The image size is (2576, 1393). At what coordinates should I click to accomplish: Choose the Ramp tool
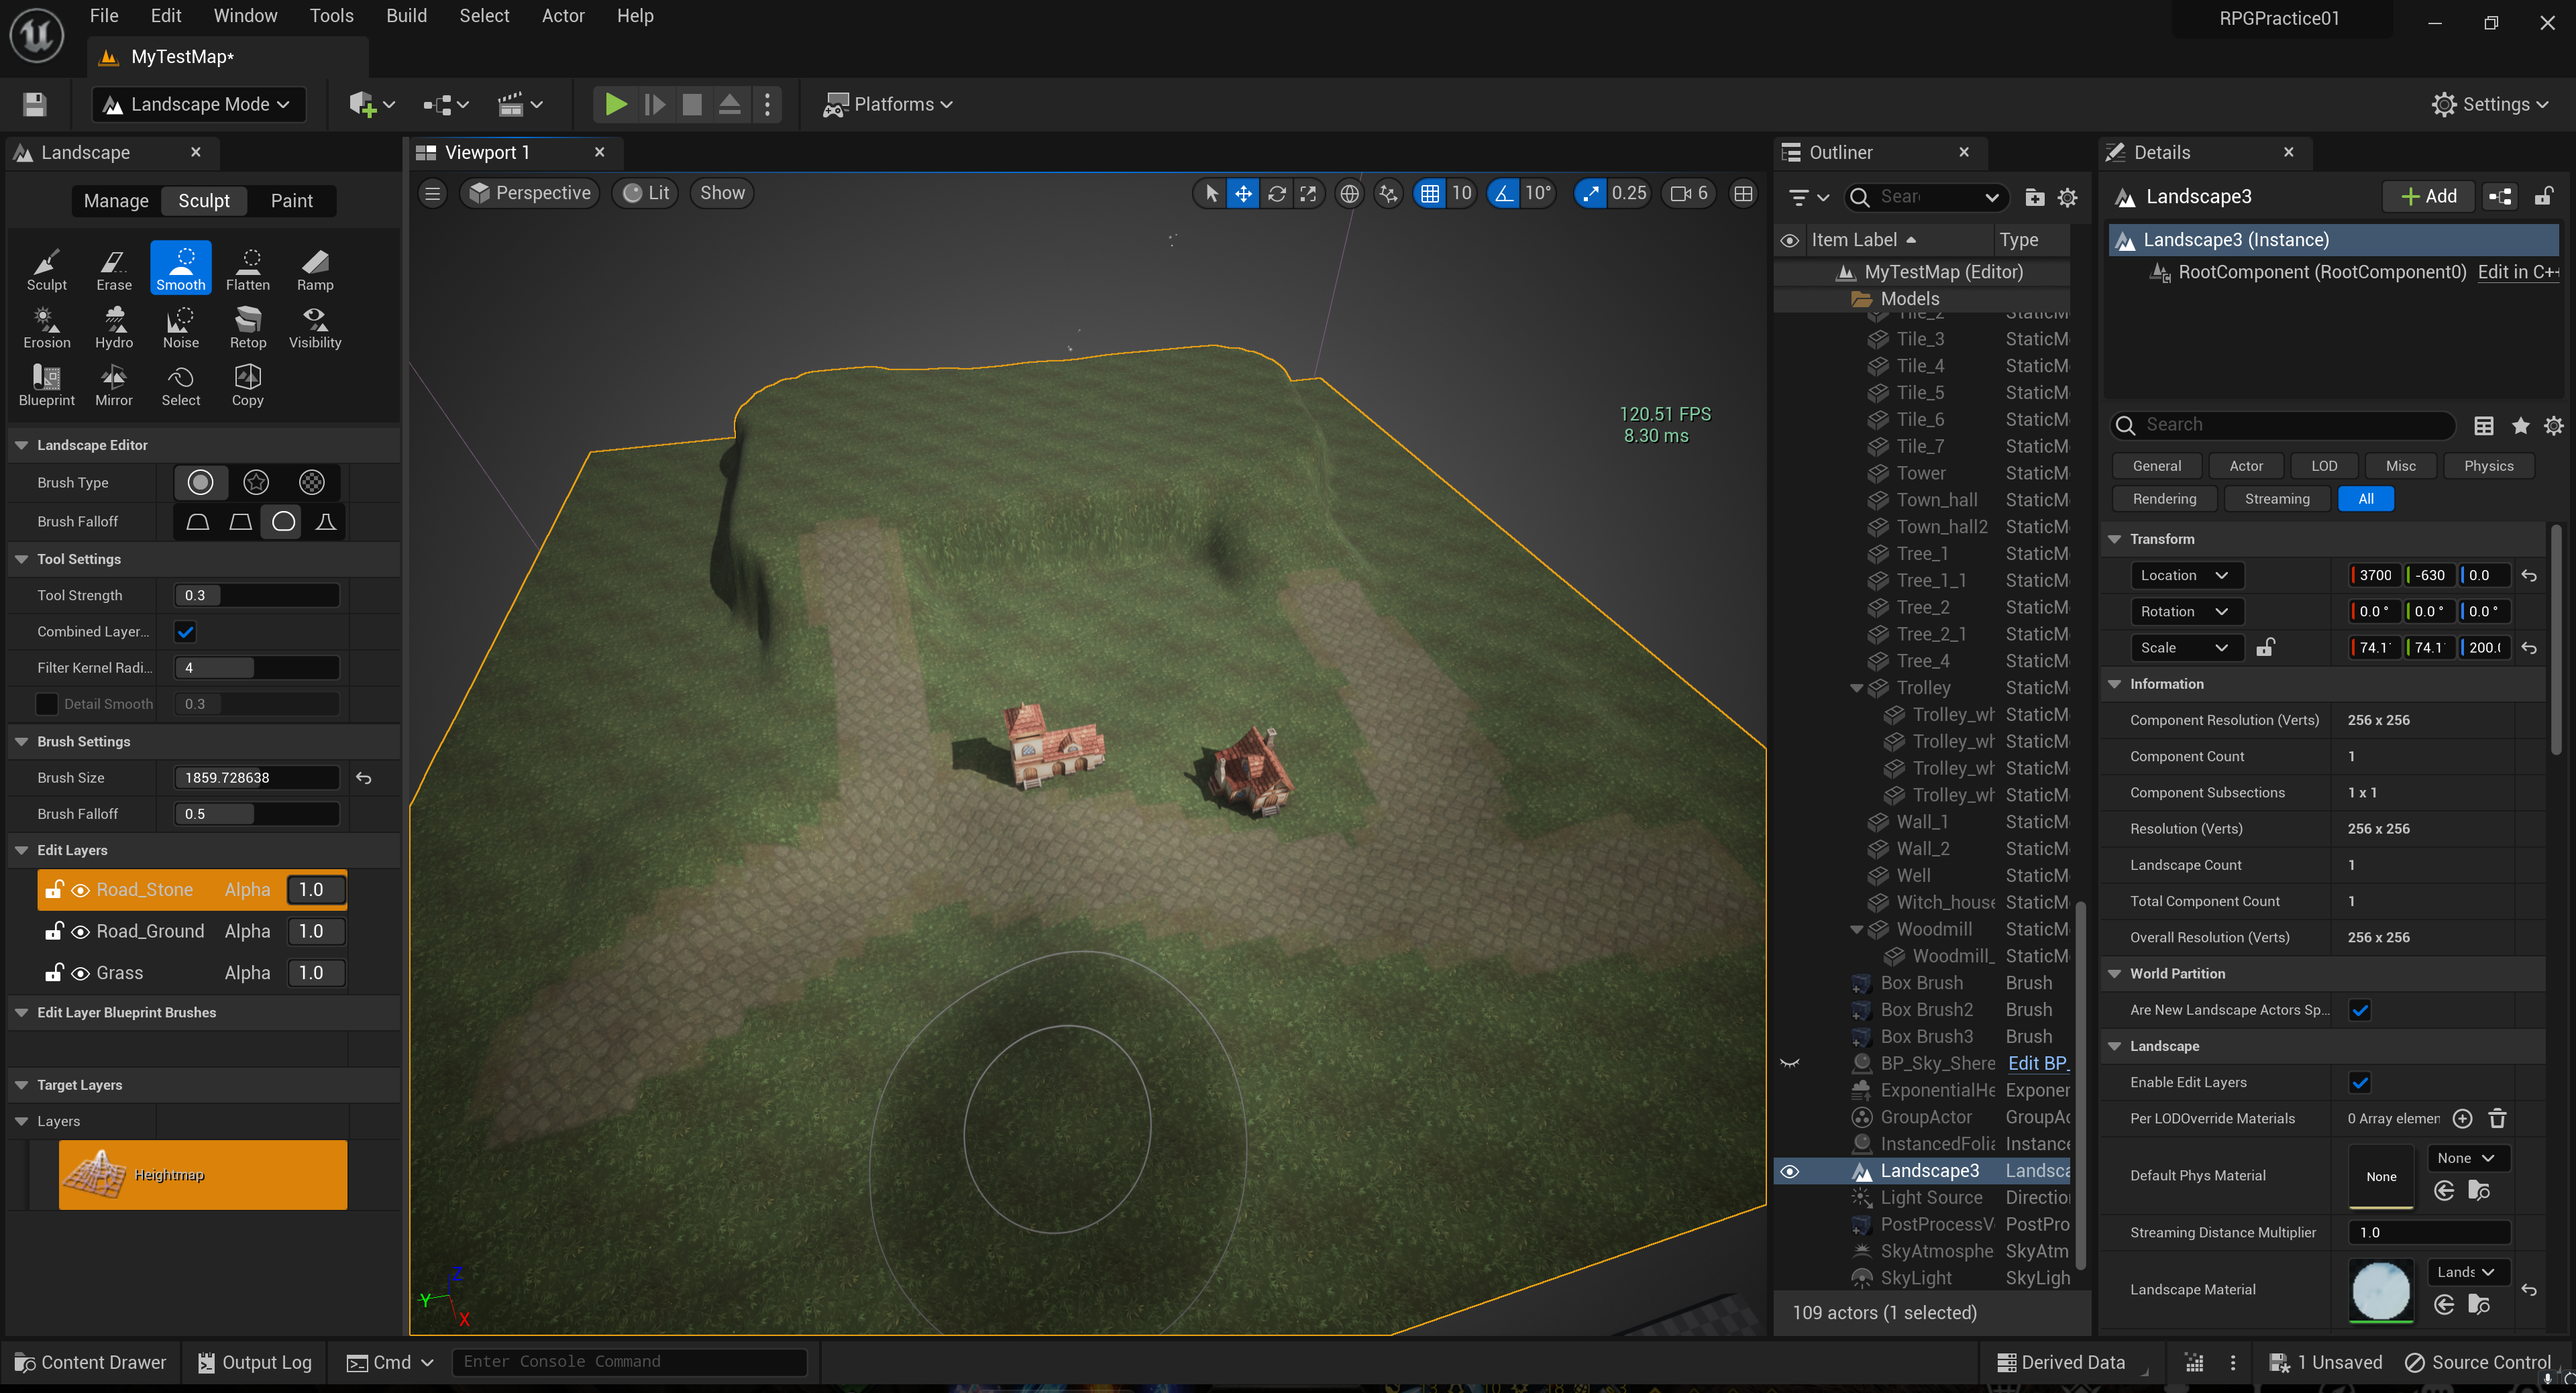[314, 268]
